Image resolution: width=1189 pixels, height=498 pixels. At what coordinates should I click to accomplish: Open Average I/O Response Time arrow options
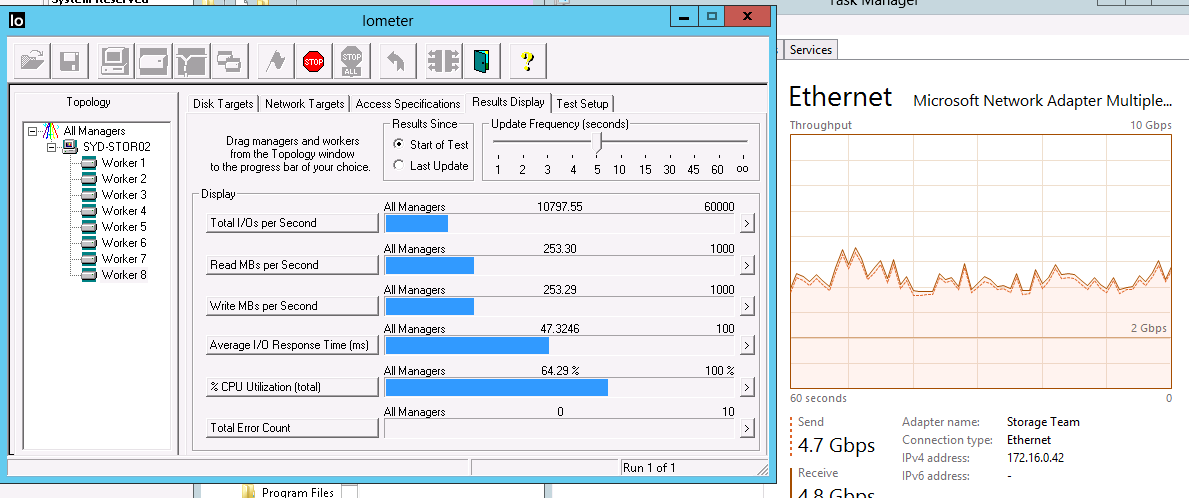pos(747,346)
